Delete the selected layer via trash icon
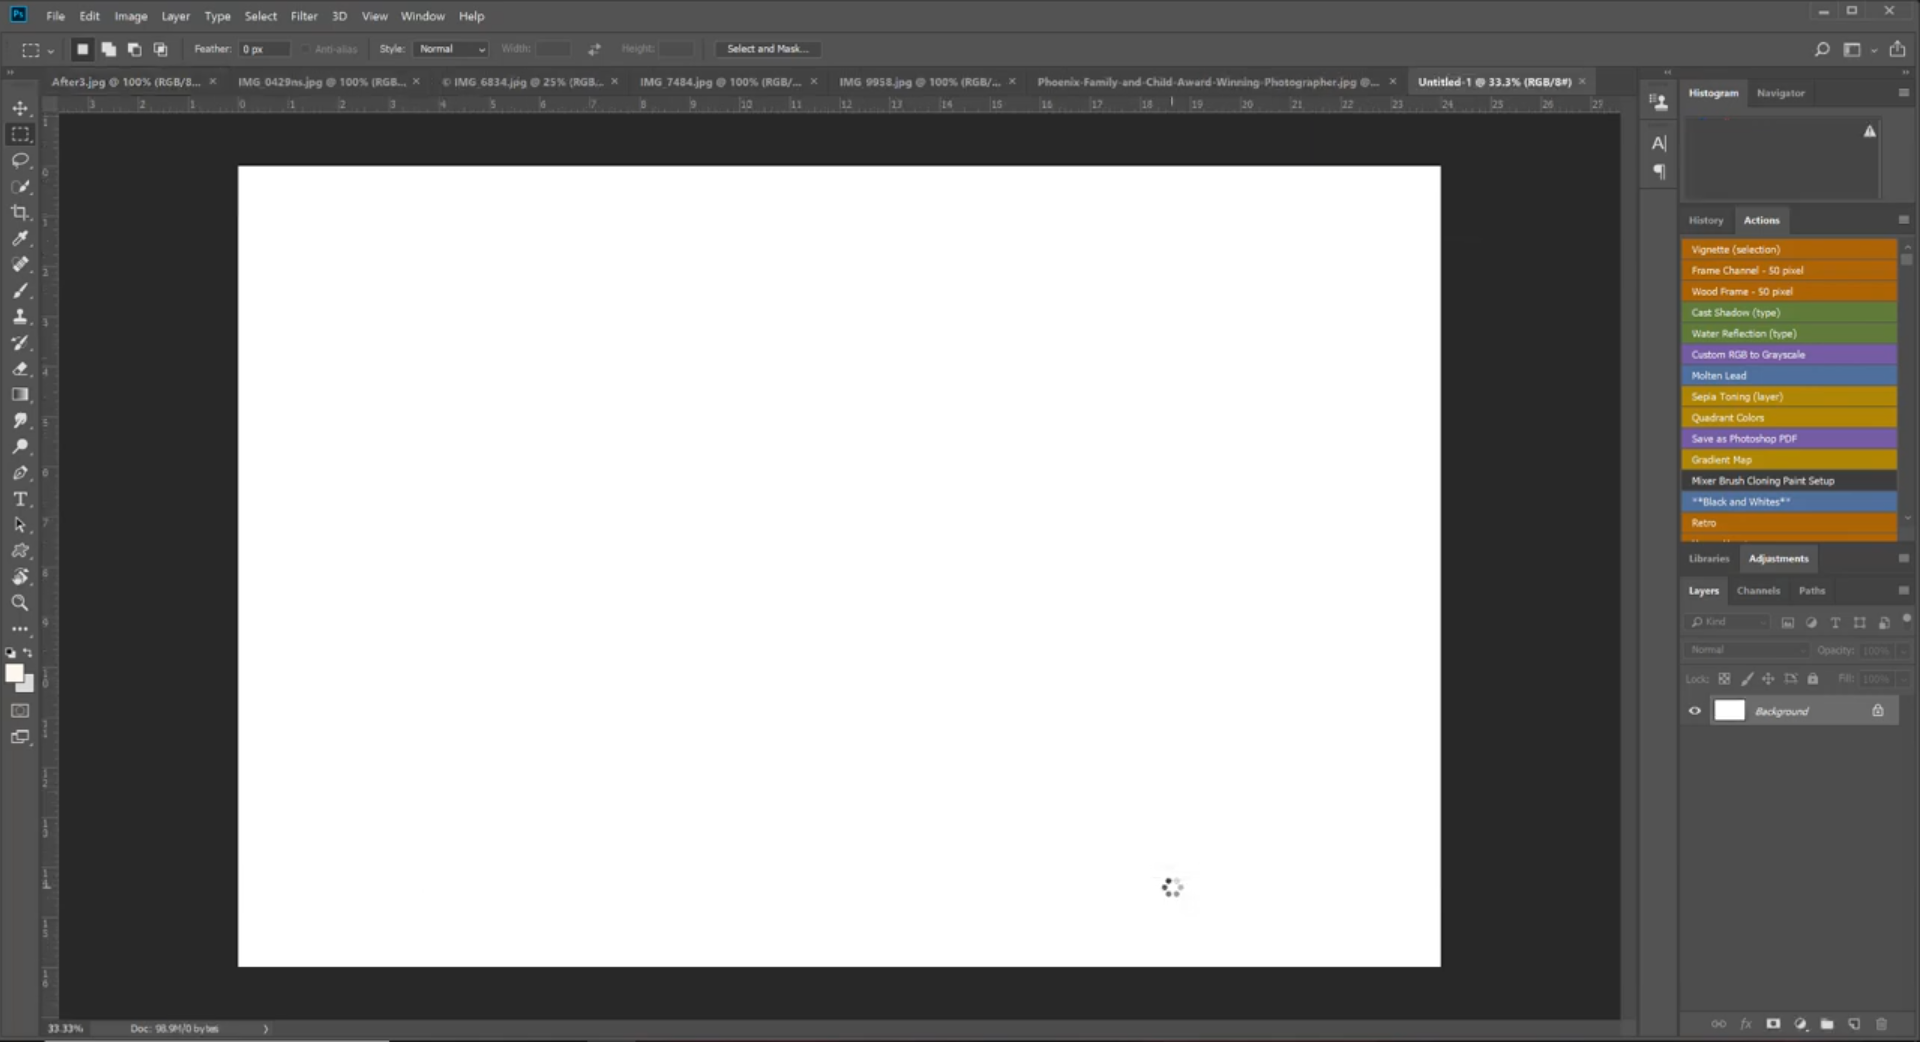Viewport: 1920px width, 1042px height. click(1880, 1024)
